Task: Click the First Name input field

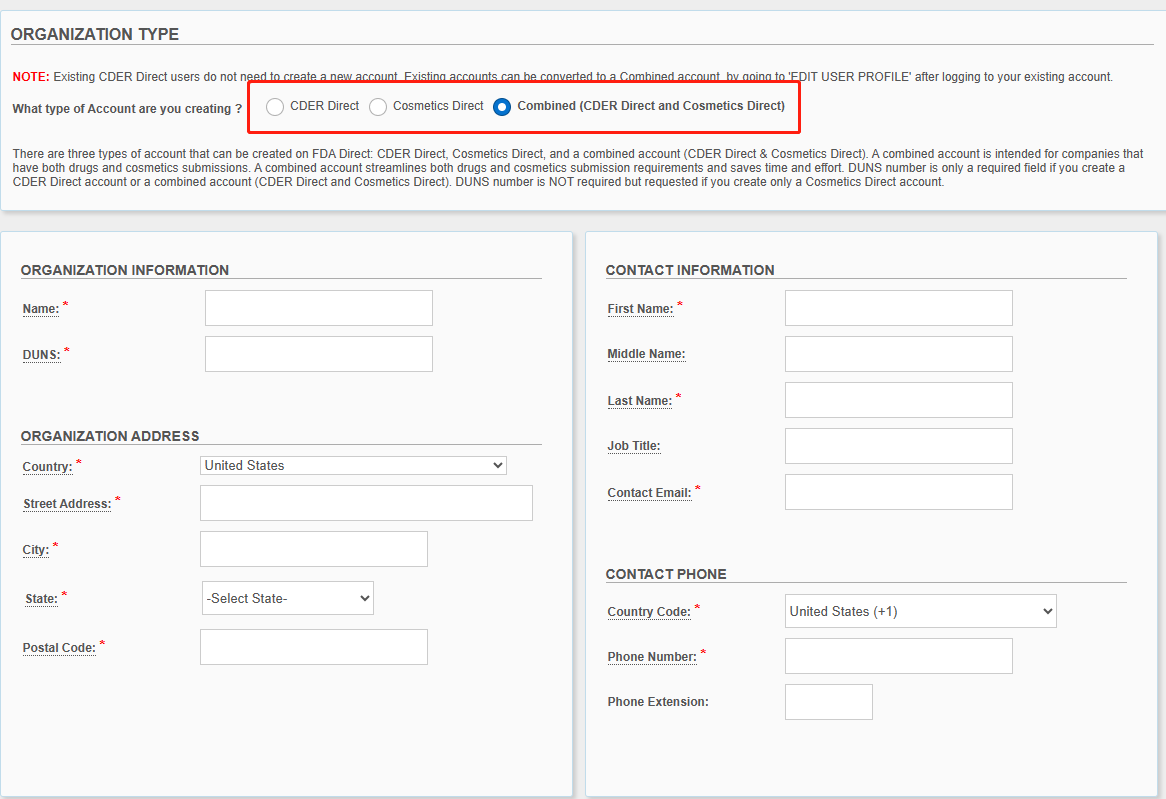Action: pos(898,308)
